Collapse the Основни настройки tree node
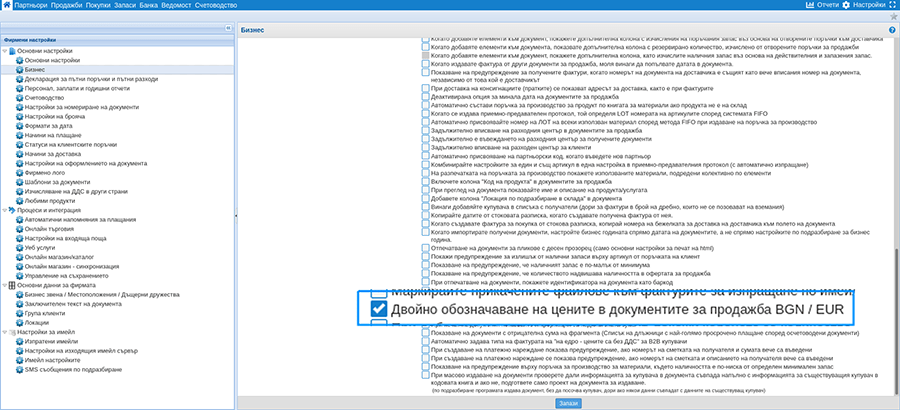 point(4,51)
